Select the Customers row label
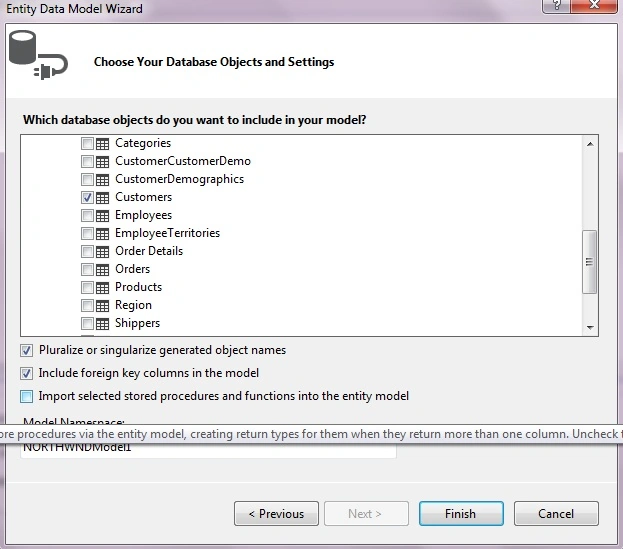Image resolution: width=623 pixels, height=549 pixels. [x=143, y=197]
